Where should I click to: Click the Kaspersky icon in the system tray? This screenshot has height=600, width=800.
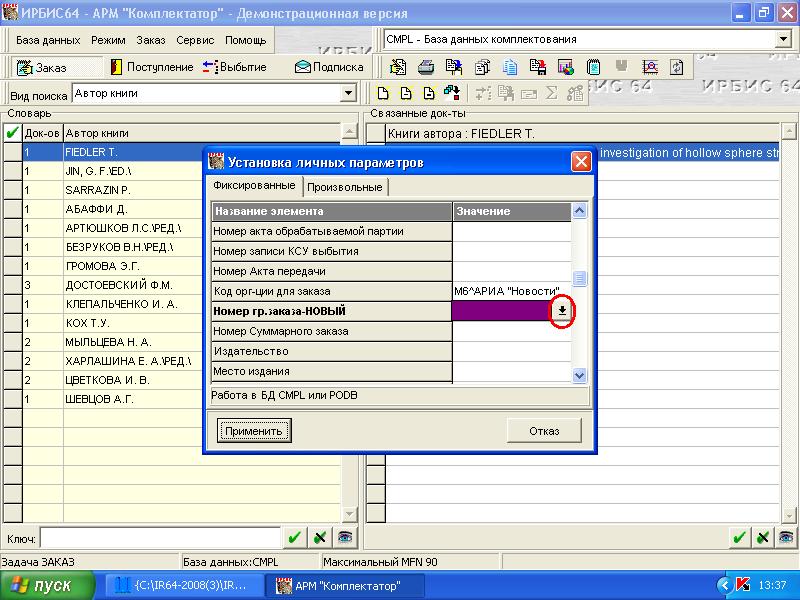[x=743, y=585]
